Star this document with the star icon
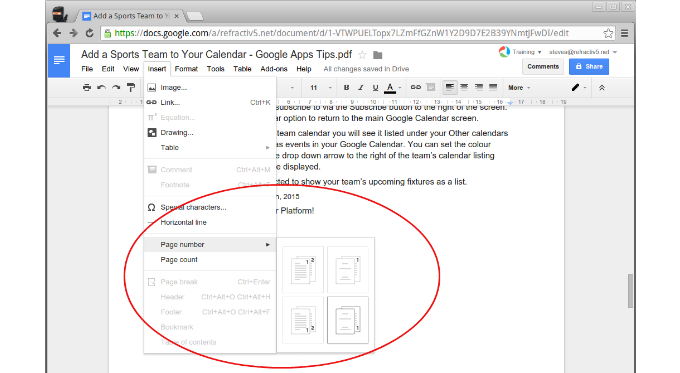 pyautogui.click(x=362, y=55)
